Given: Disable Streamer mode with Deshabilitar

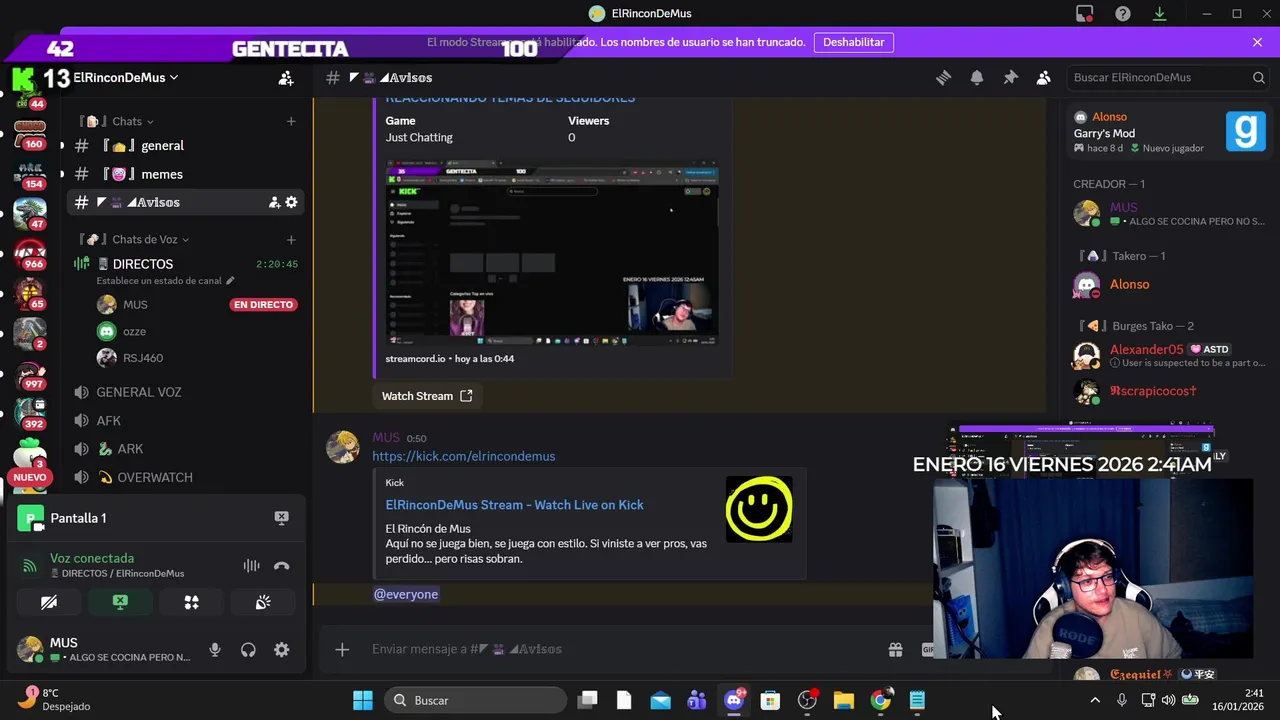Looking at the screenshot, I should pos(854,42).
